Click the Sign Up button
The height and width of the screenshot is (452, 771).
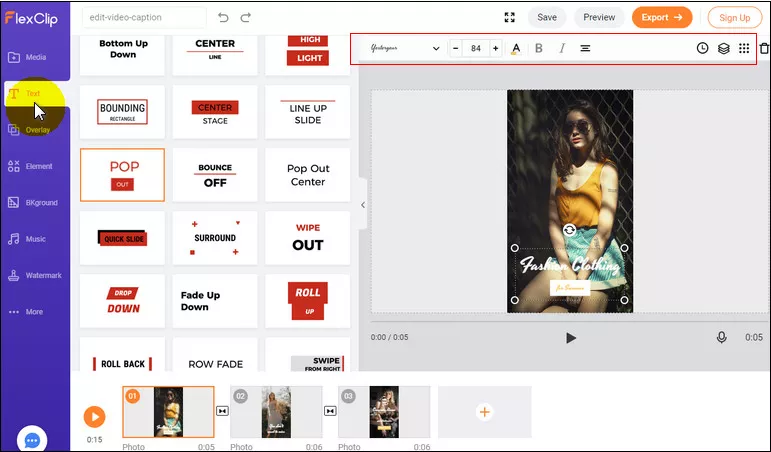735,18
